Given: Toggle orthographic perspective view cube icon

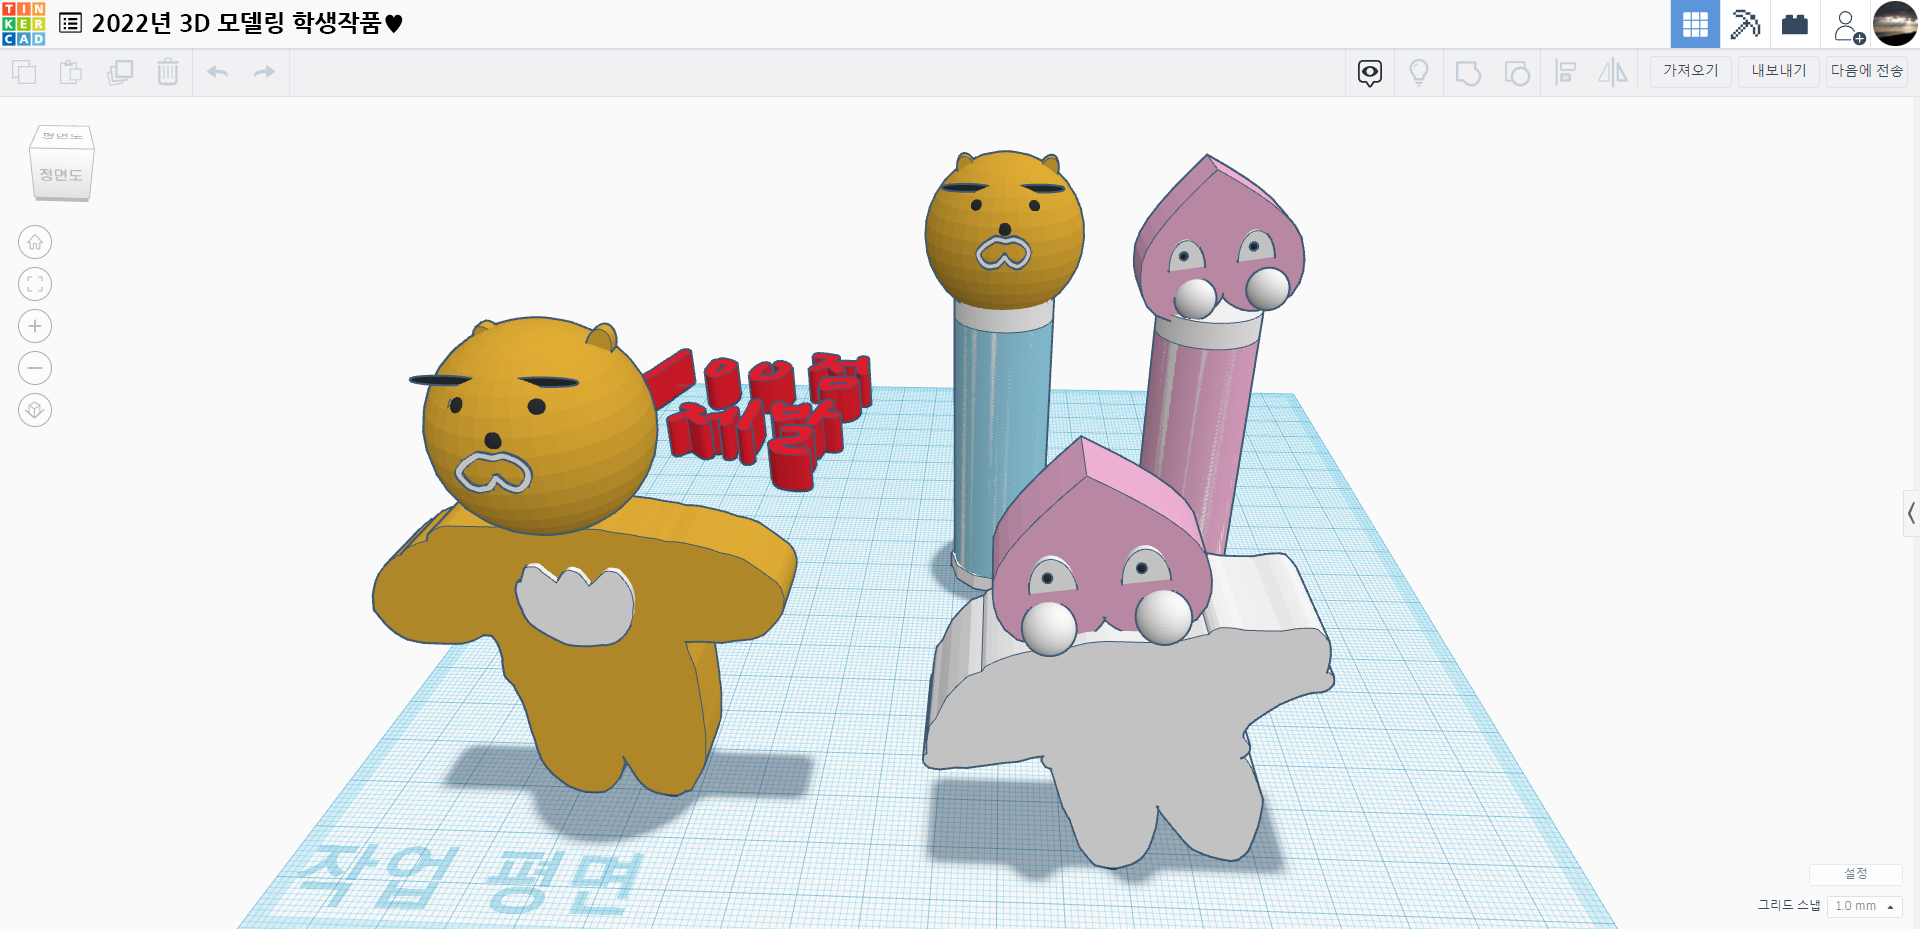Looking at the screenshot, I should pyautogui.click(x=35, y=410).
